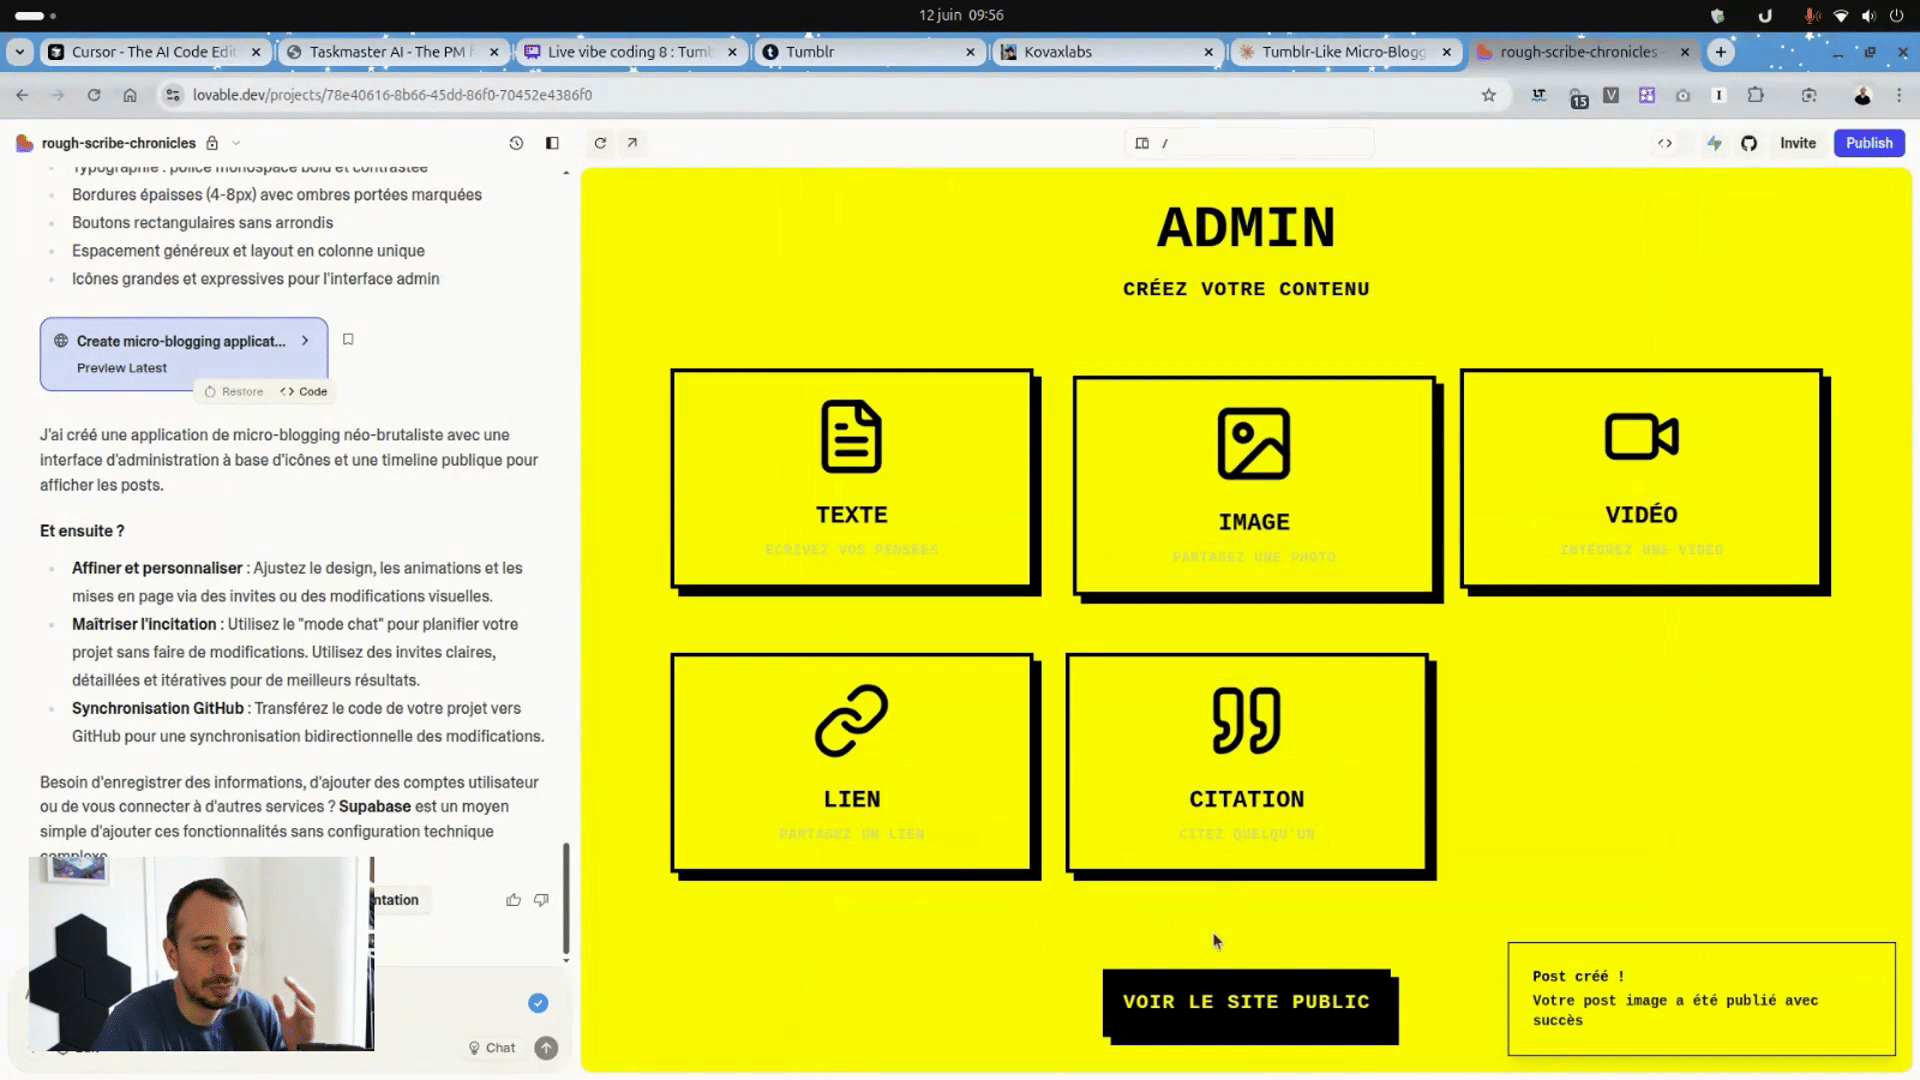Open GitHub sync icon
This screenshot has width=1920, height=1080.
(1749, 143)
